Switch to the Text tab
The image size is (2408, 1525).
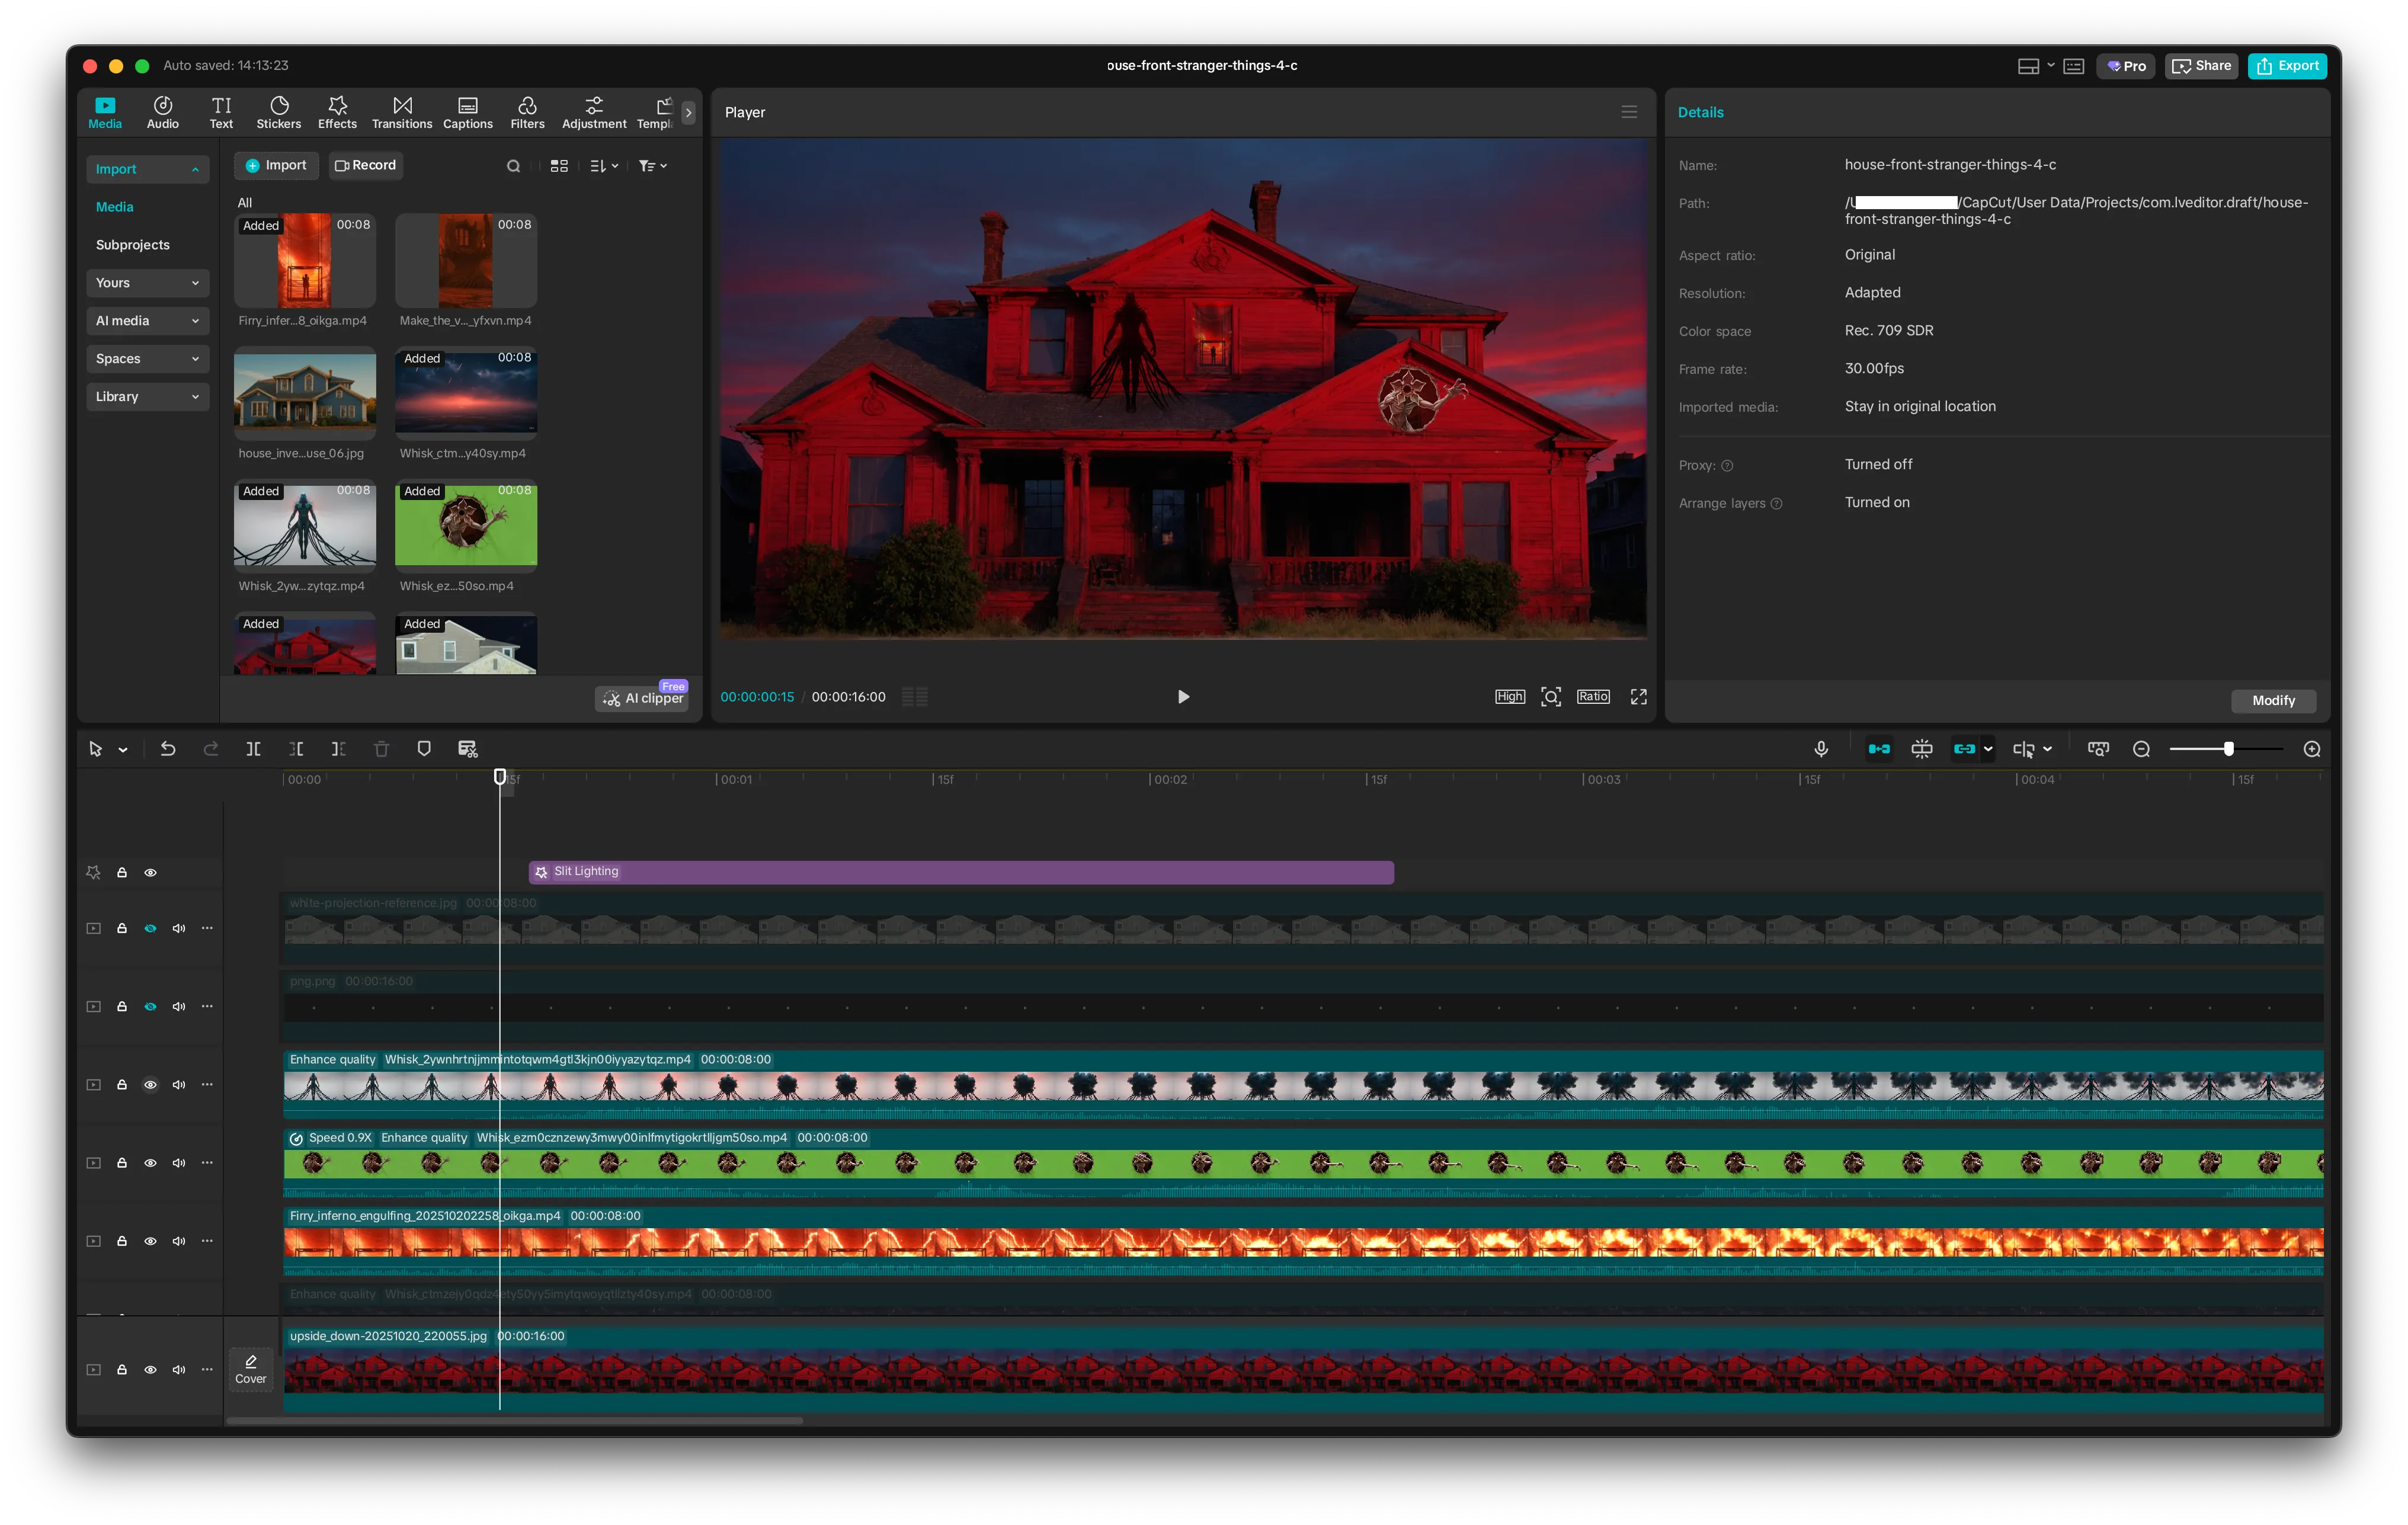(221, 112)
